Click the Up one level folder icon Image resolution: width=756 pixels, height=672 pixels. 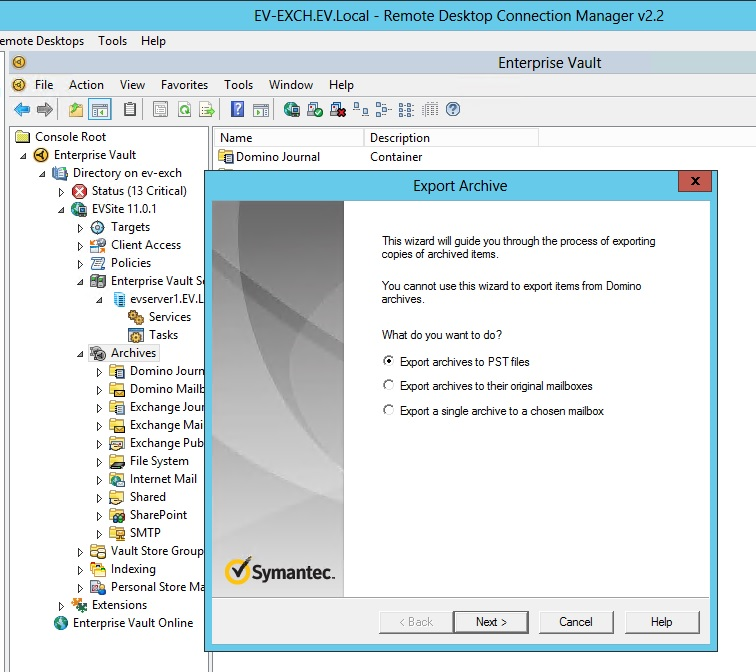(76, 110)
